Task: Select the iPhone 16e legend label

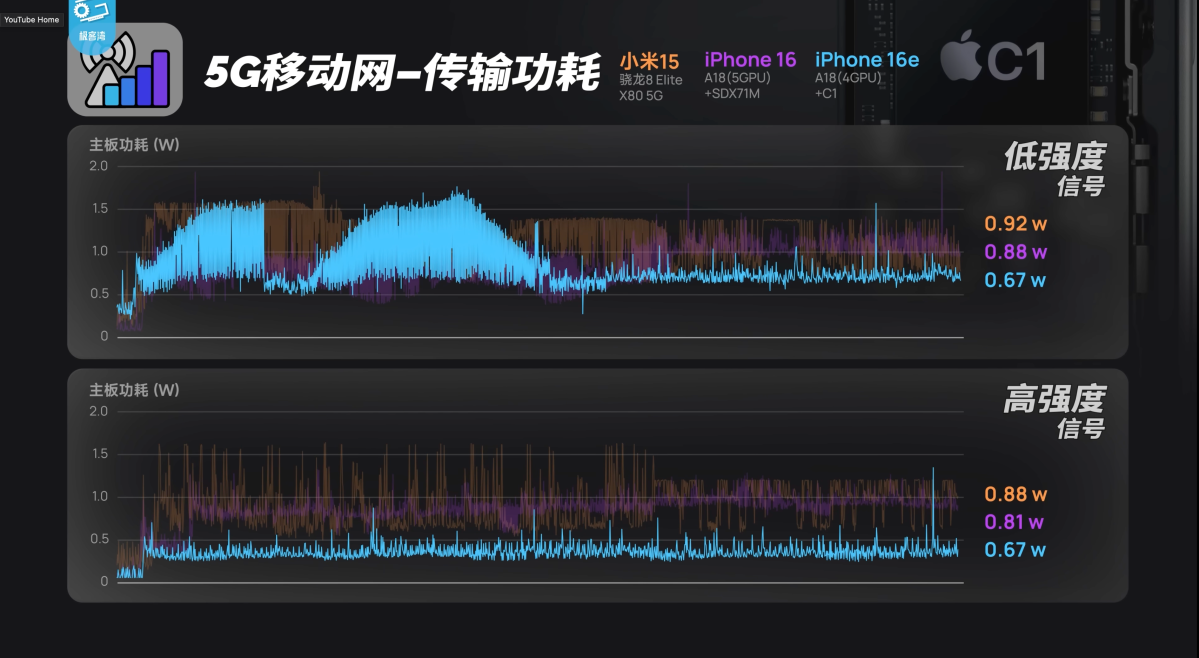Action: (x=867, y=60)
